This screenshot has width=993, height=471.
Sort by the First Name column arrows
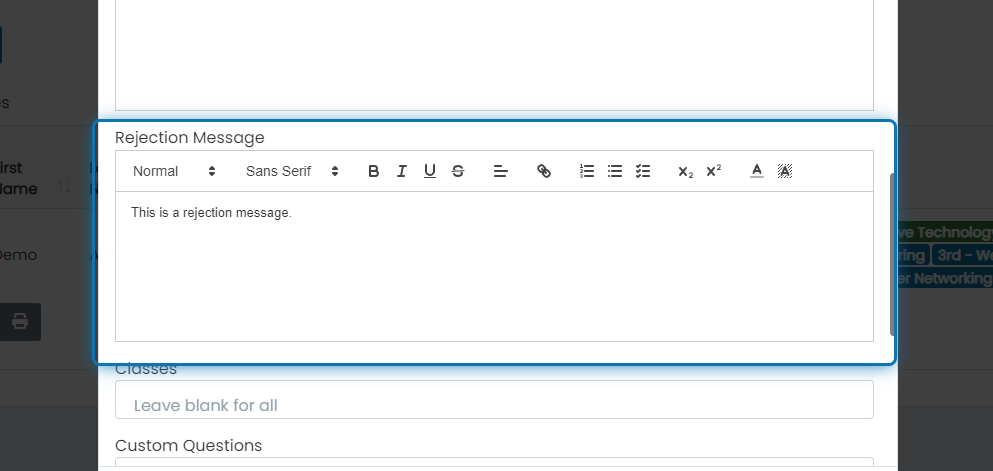click(65, 187)
